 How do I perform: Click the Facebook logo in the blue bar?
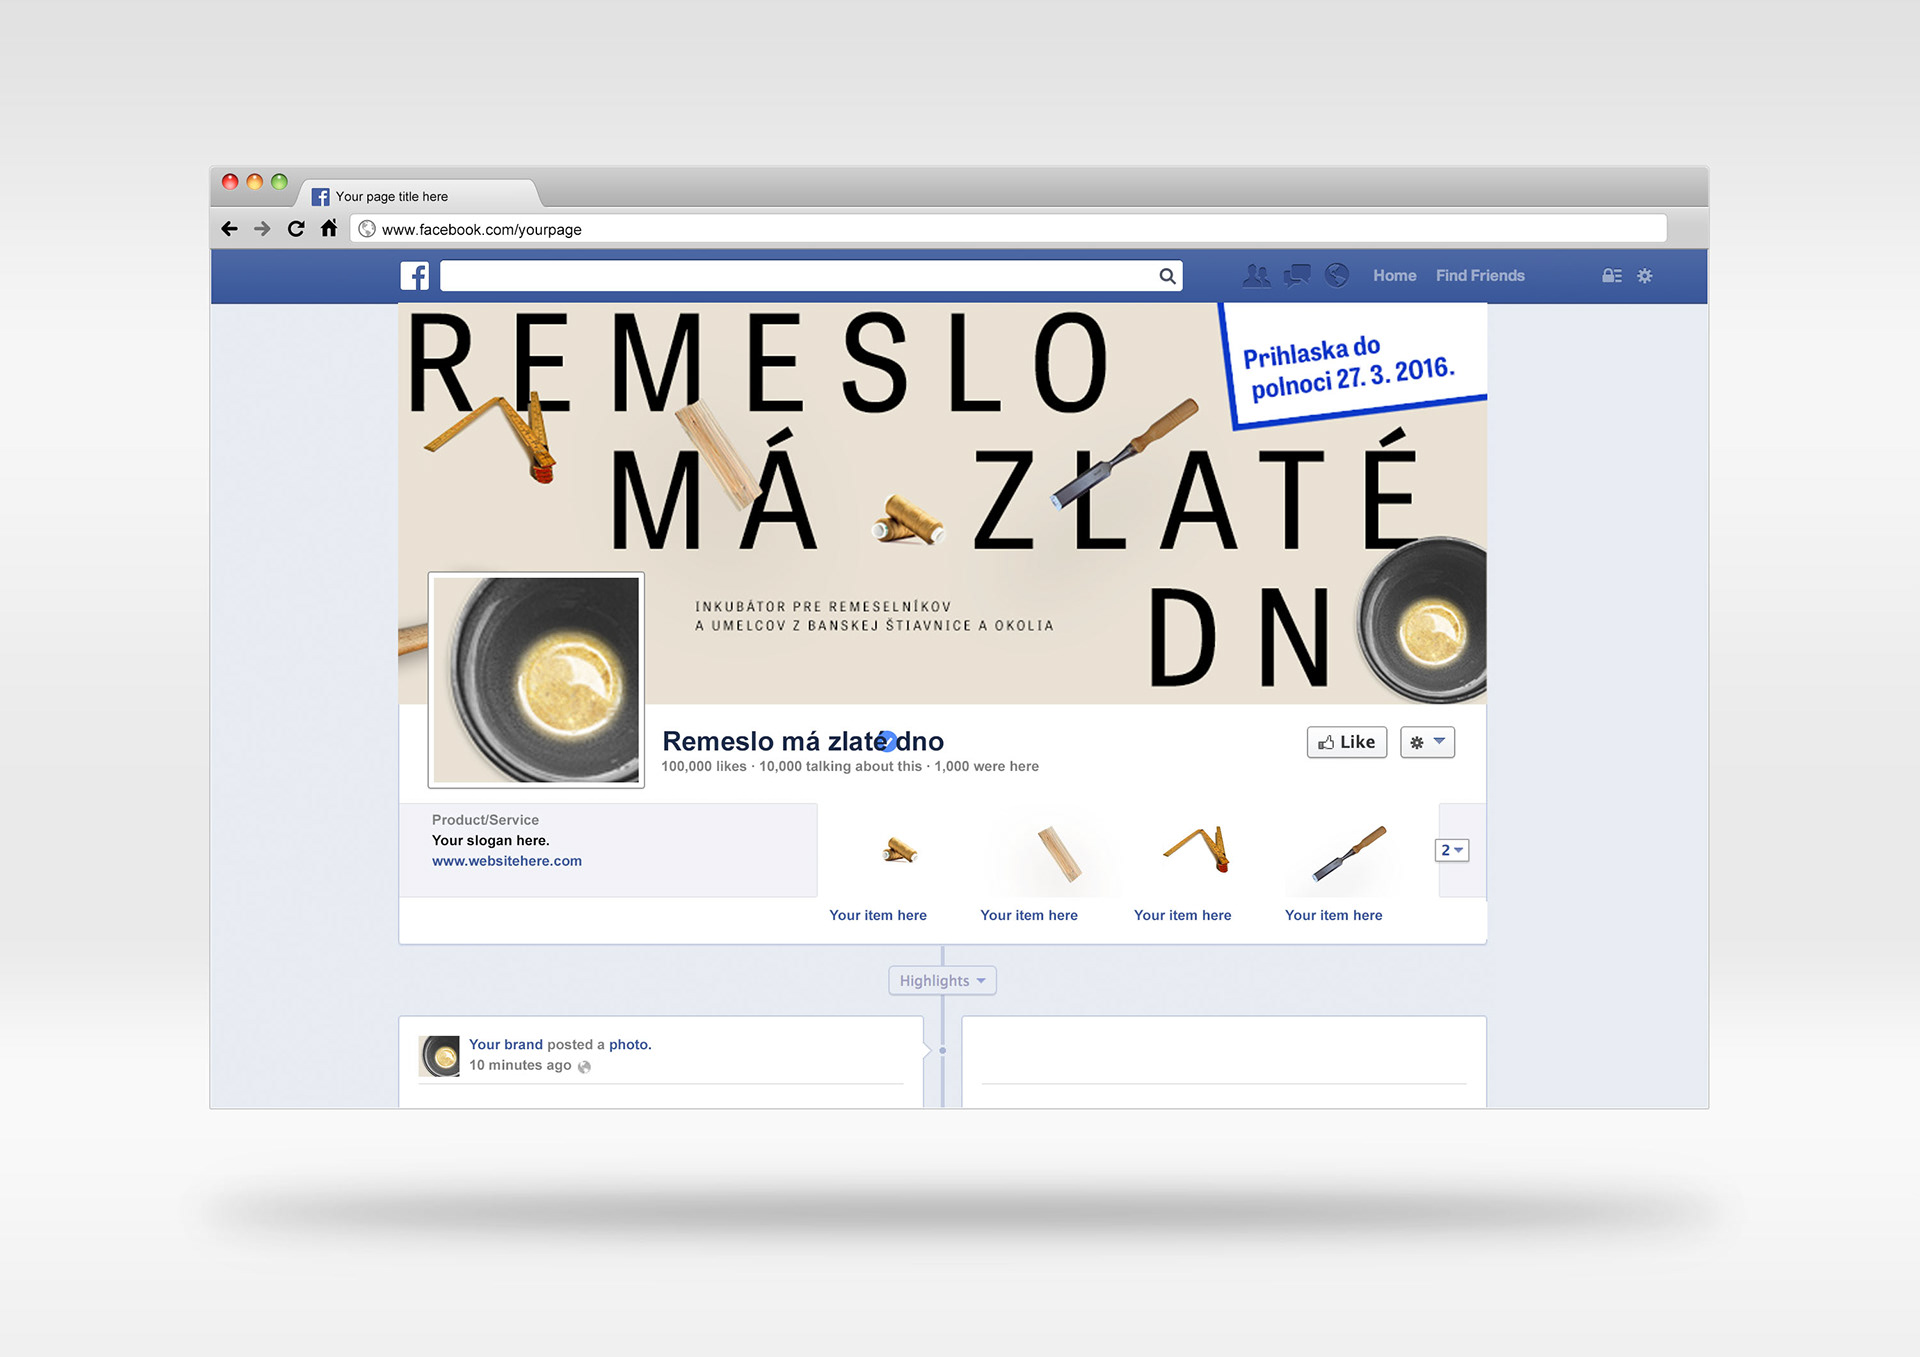415,276
